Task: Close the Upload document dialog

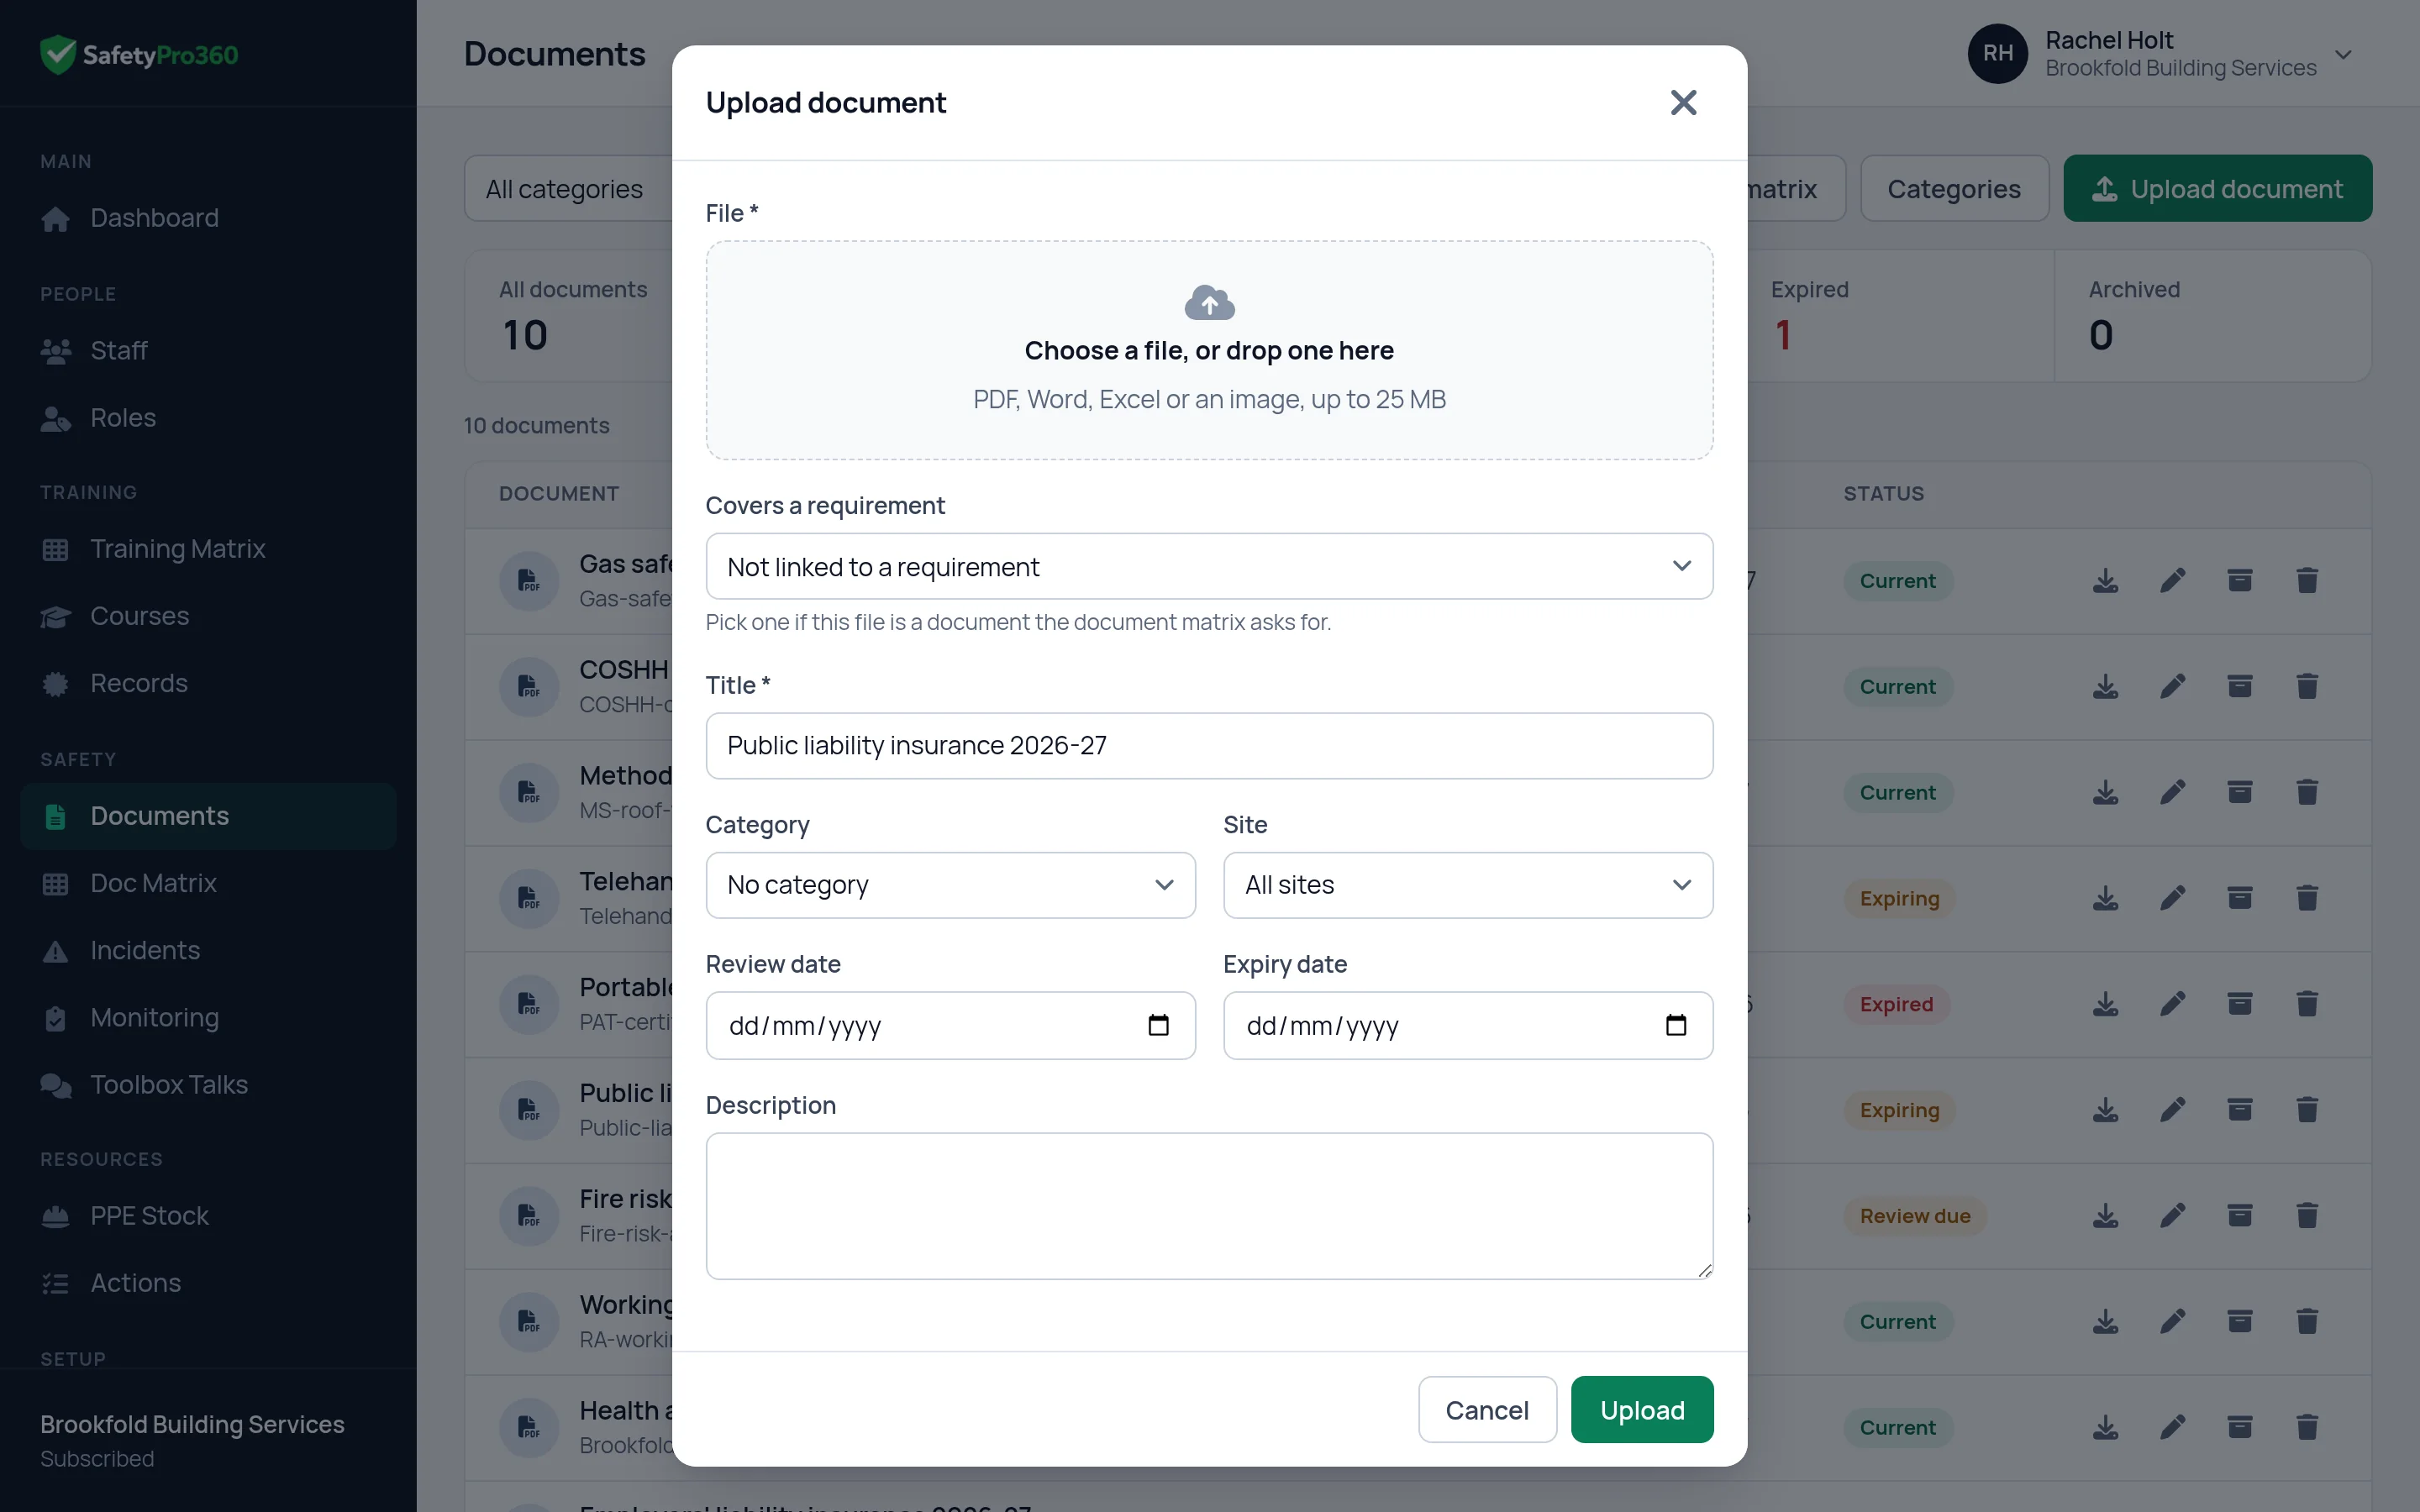Action: coord(1683,102)
